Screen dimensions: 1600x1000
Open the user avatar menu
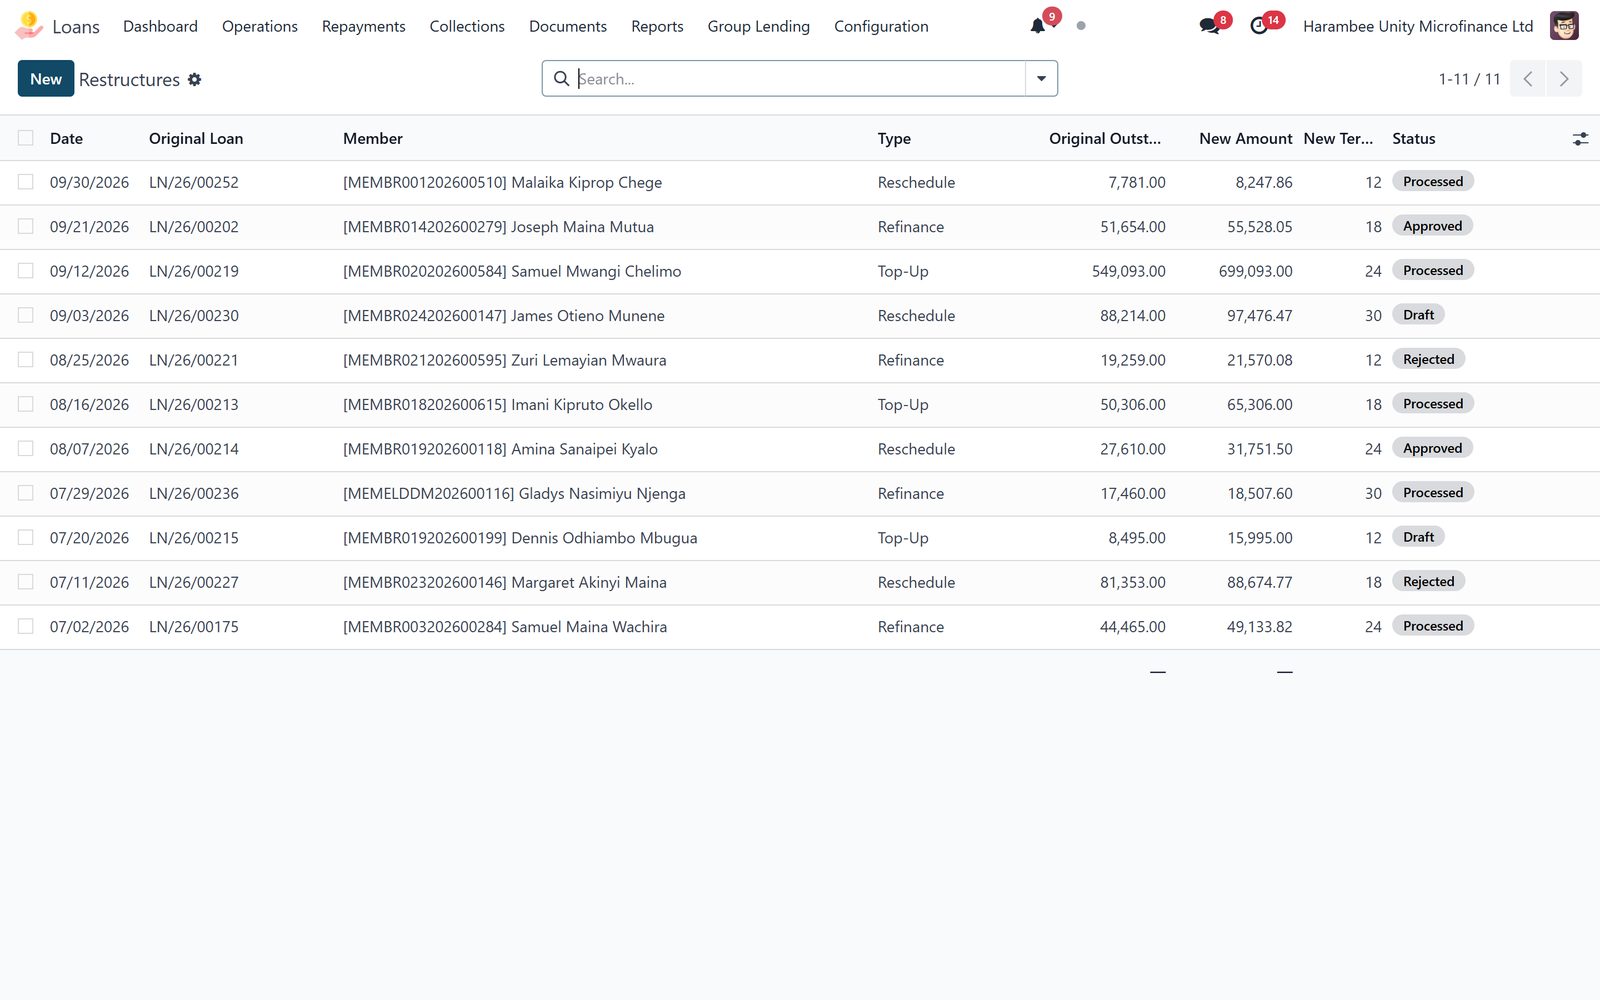[1564, 26]
